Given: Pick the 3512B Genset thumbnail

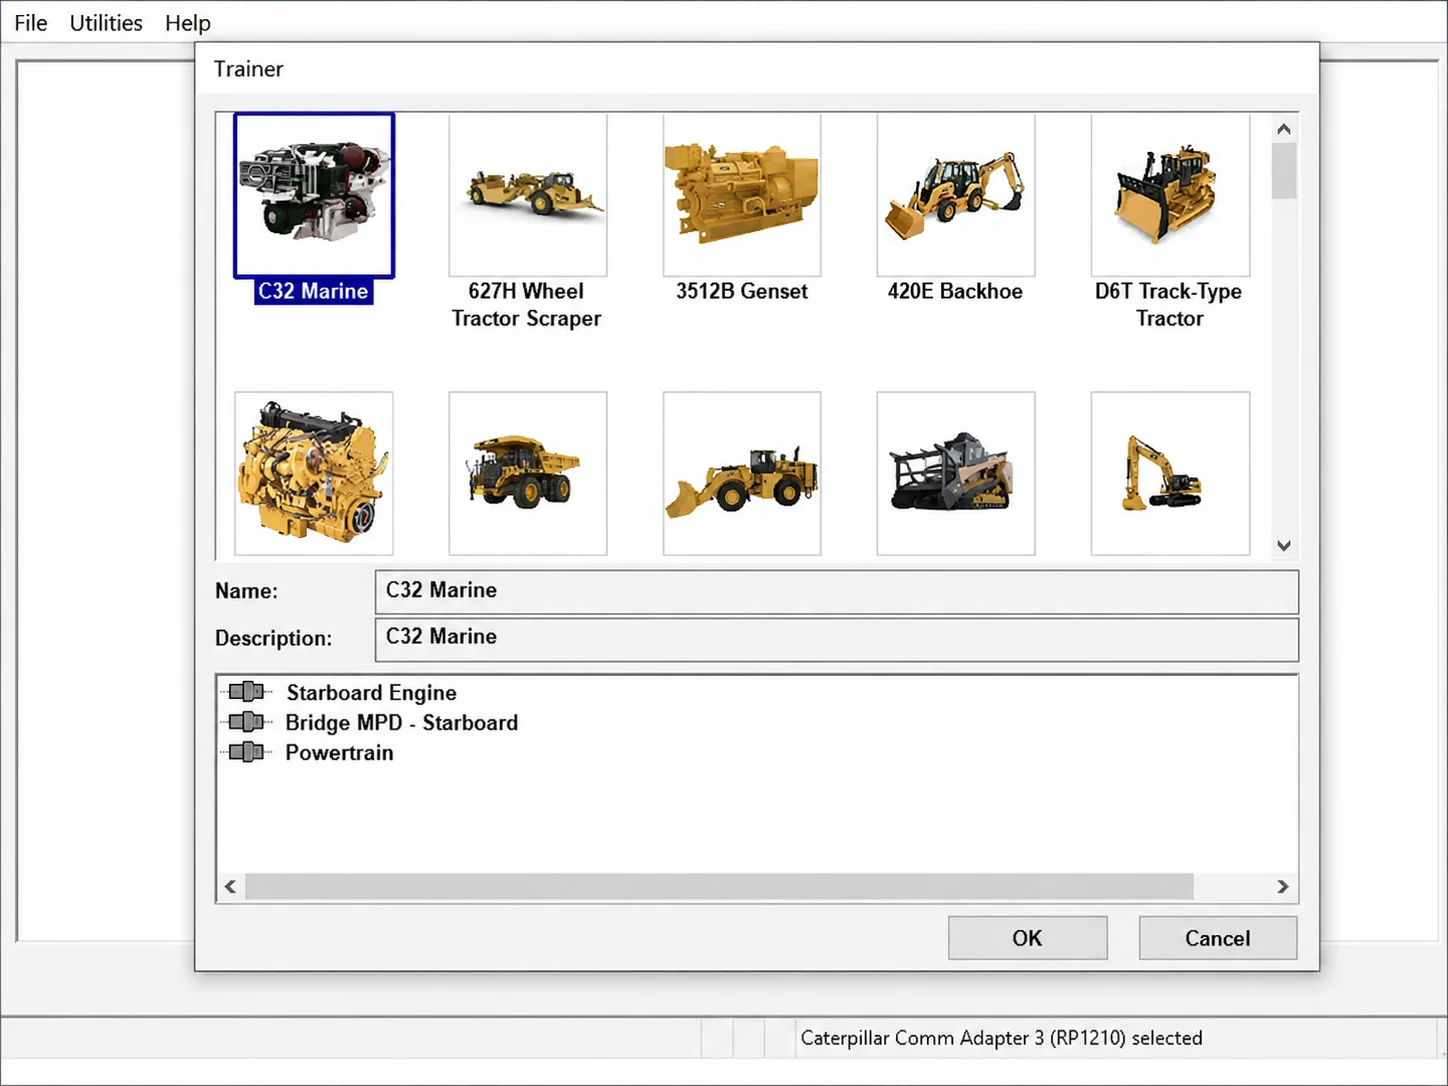Looking at the screenshot, I should [x=742, y=195].
